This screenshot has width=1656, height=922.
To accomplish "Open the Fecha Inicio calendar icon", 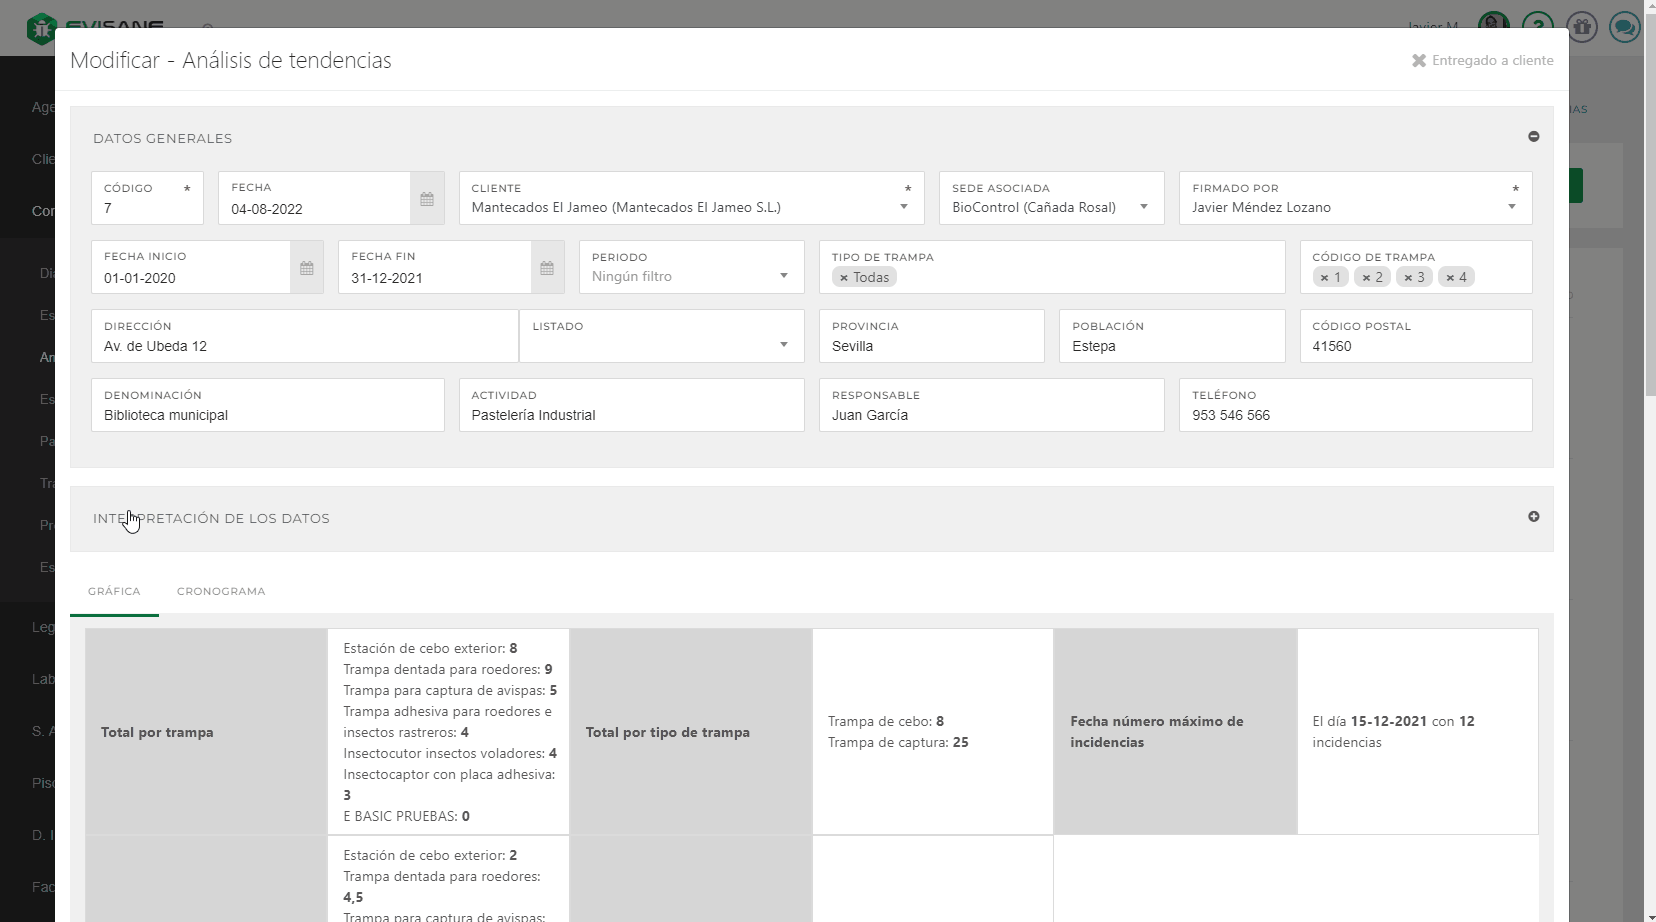I will coord(307,268).
